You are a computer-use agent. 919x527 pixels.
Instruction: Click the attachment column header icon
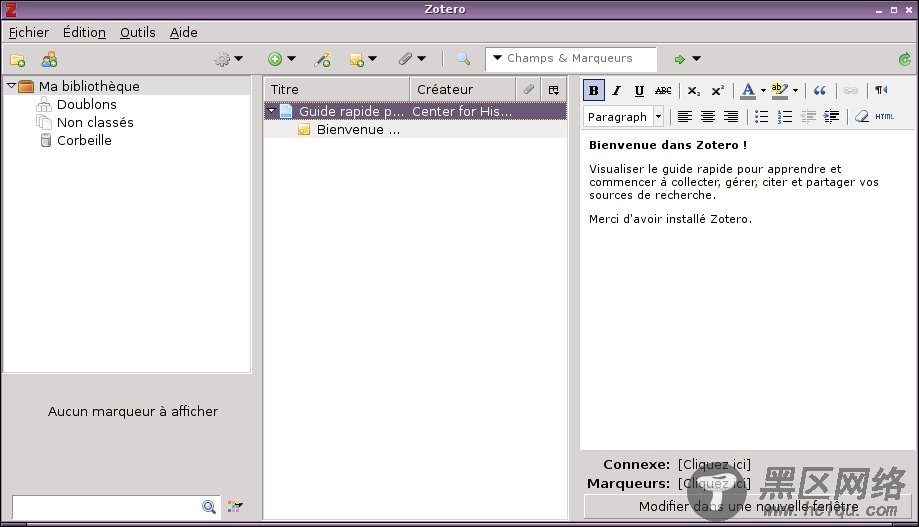point(529,89)
